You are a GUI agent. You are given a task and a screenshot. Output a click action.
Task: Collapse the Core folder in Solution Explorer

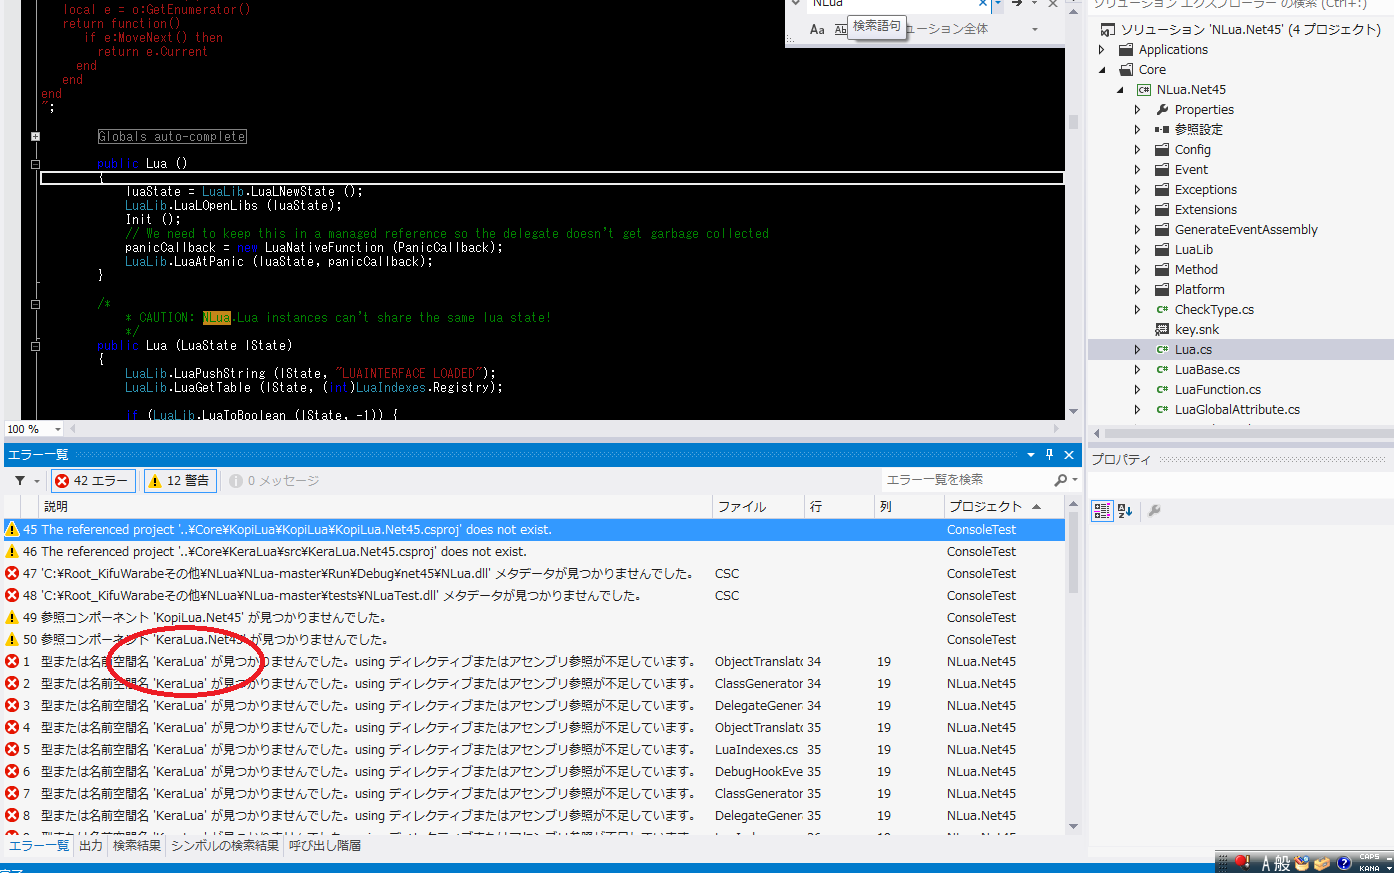pyautogui.click(x=1102, y=70)
